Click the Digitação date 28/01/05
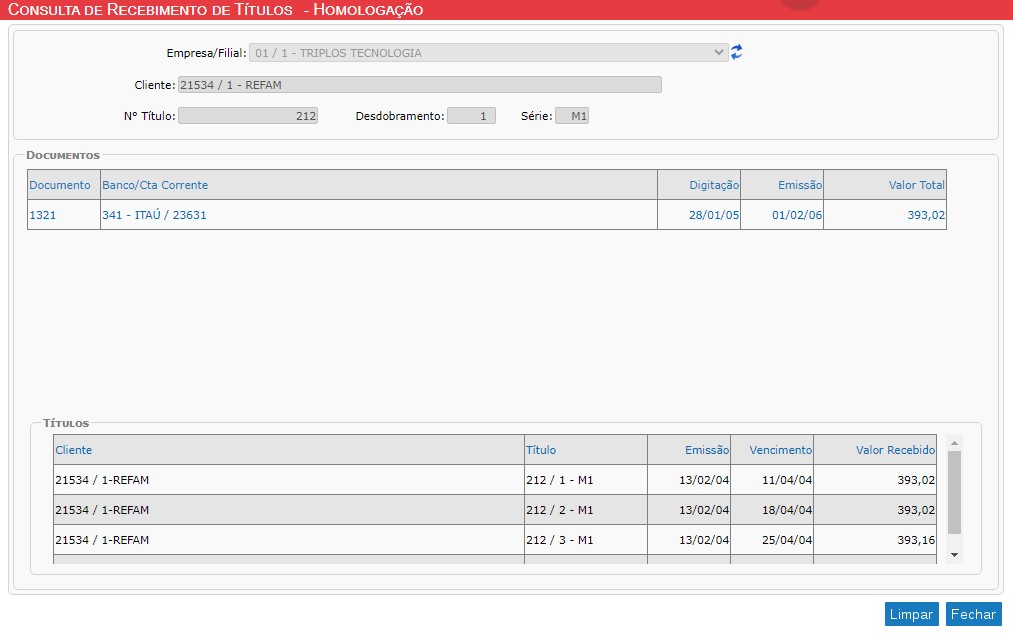 tap(714, 215)
